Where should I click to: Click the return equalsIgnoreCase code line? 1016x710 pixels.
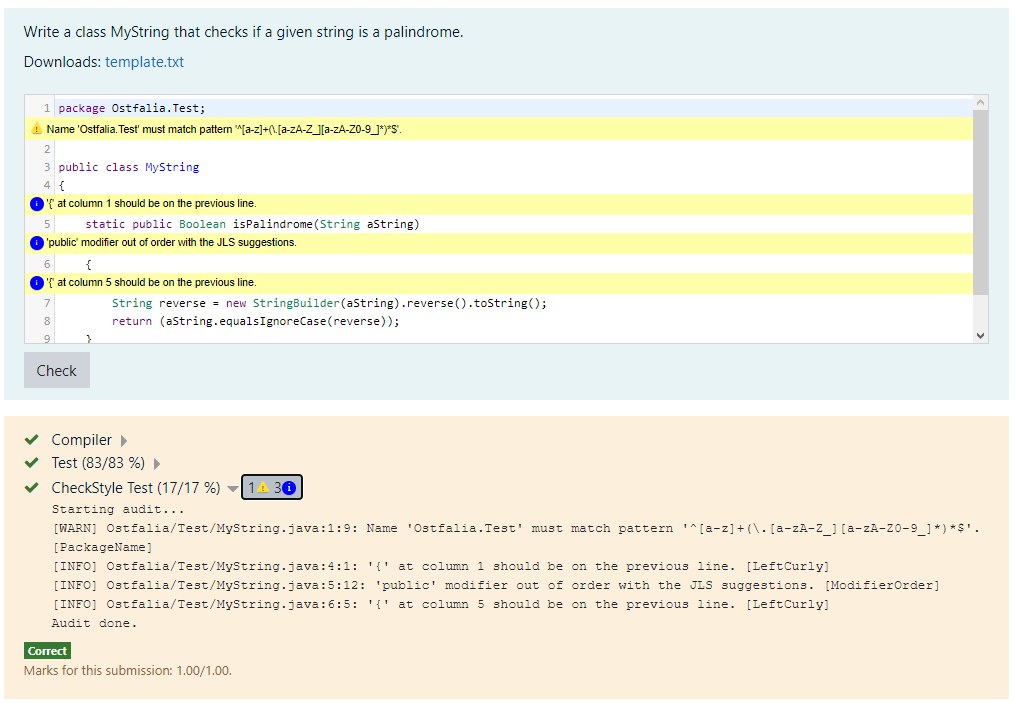255,321
